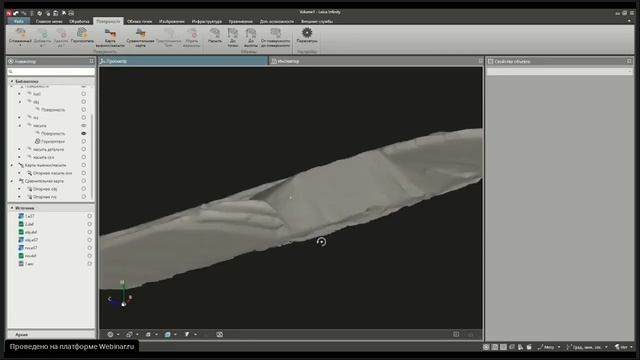Open the Сравнительная карта tool
This screenshot has height=360, width=640.
click(140, 38)
